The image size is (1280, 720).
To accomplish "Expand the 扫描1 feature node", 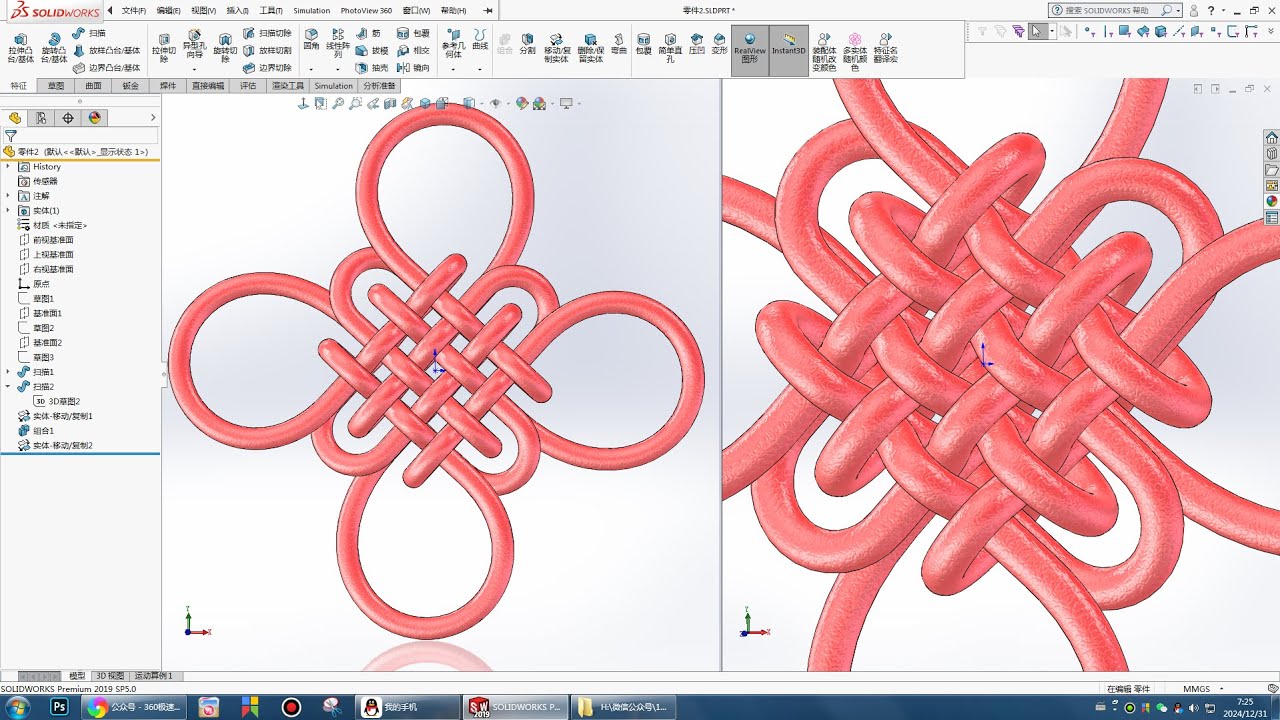I will 8,372.
